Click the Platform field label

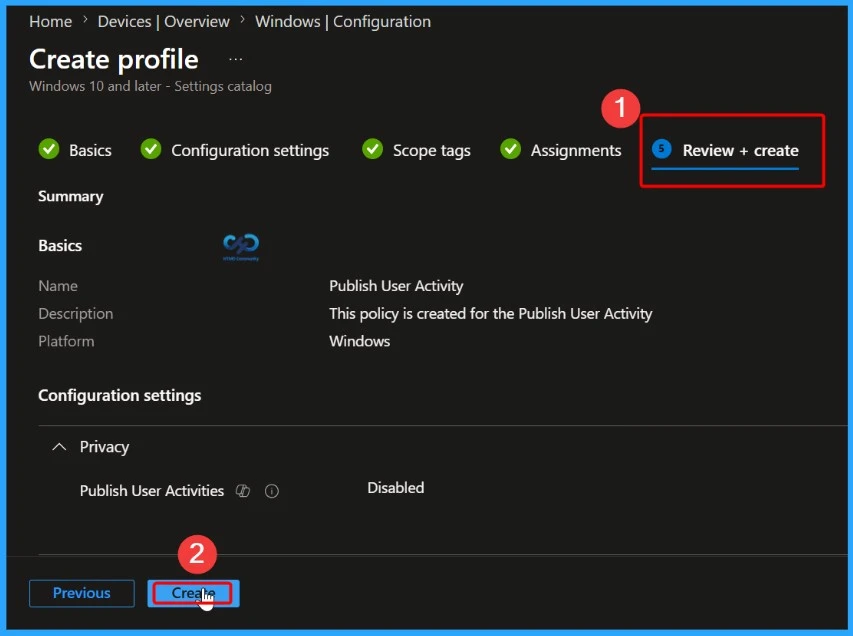click(x=66, y=341)
